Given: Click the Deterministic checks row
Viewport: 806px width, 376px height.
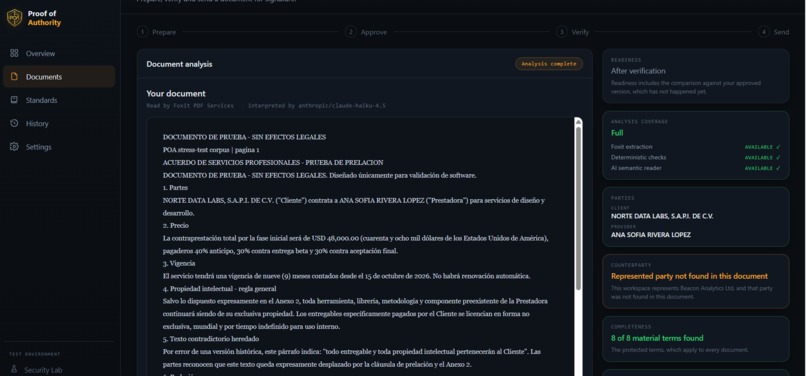Looking at the screenshot, I should (695, 157).
